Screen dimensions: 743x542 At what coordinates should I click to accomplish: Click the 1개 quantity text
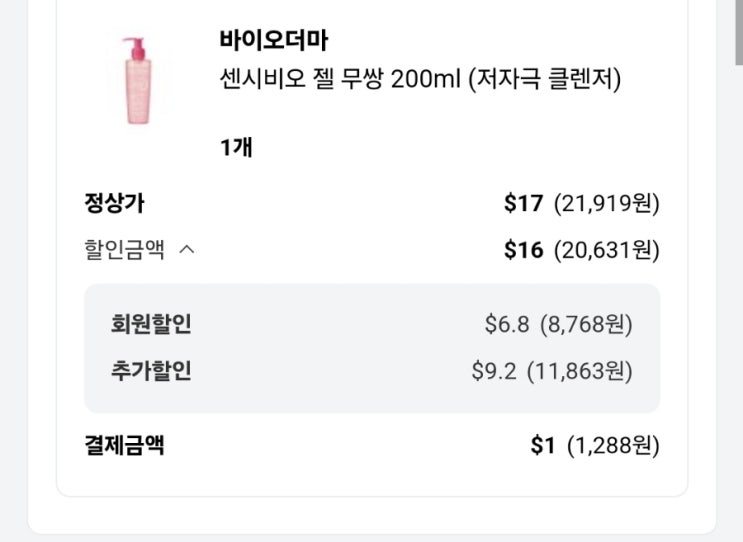click(236, 147)
